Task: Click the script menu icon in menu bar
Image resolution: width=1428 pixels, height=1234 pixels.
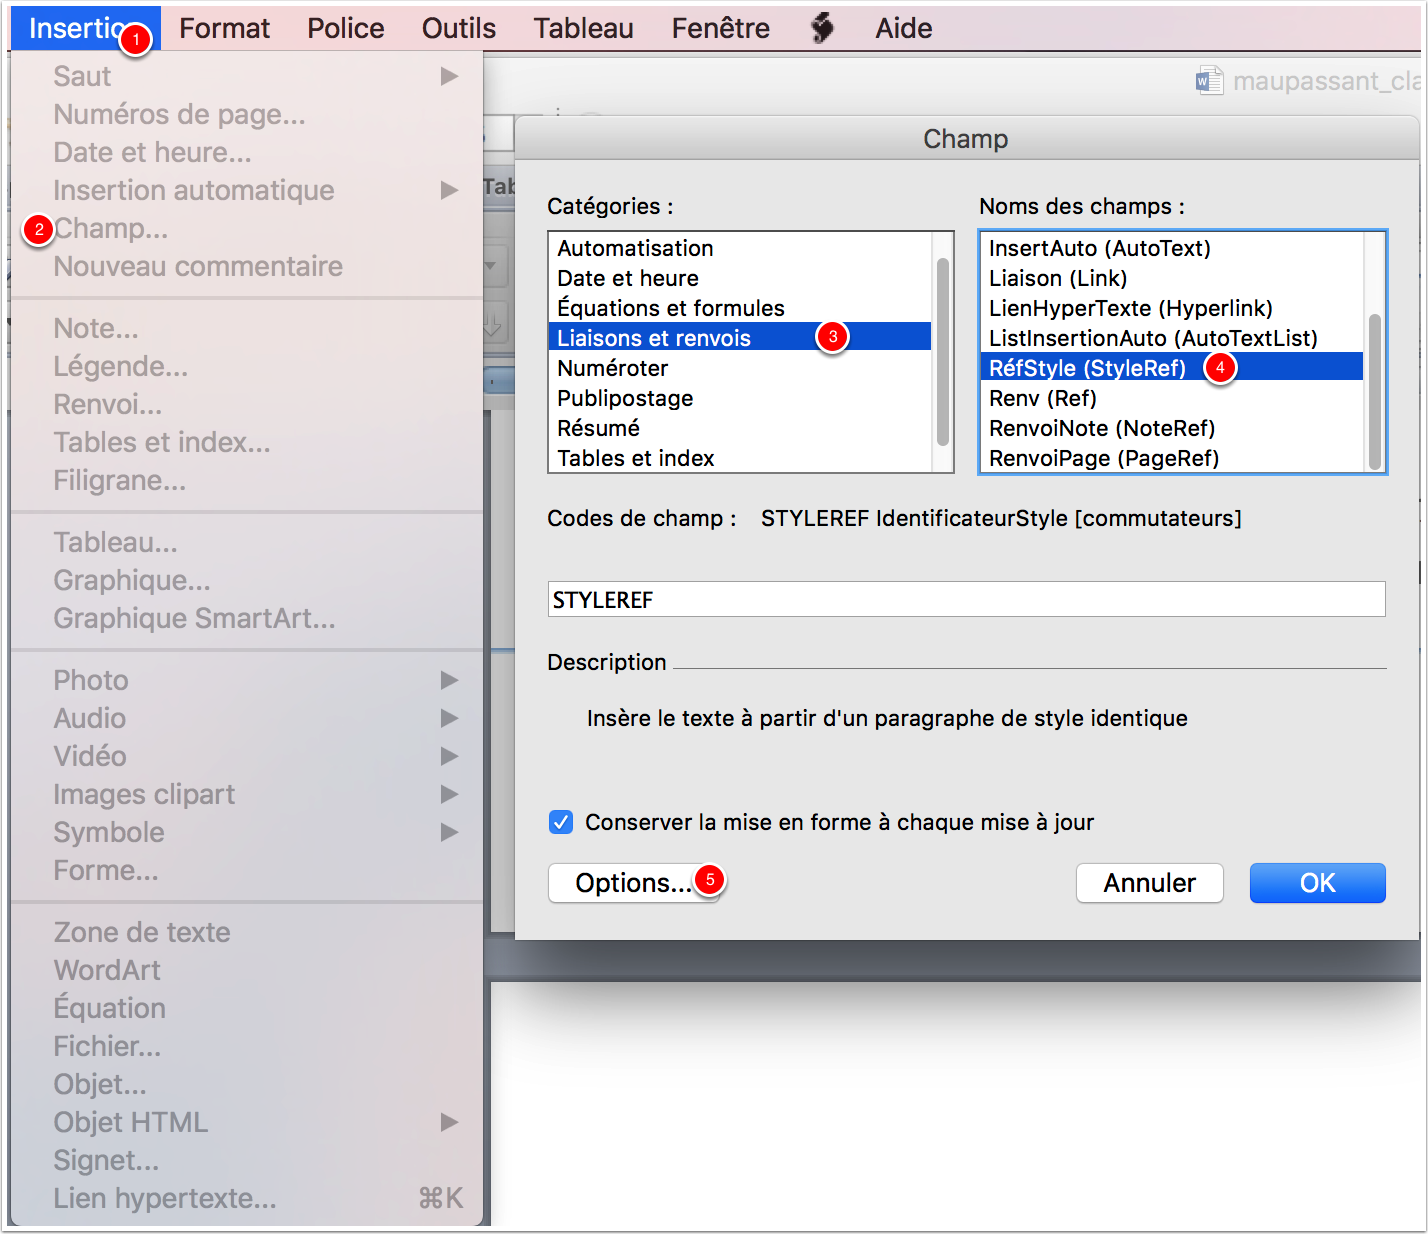Action: (822, 28)
